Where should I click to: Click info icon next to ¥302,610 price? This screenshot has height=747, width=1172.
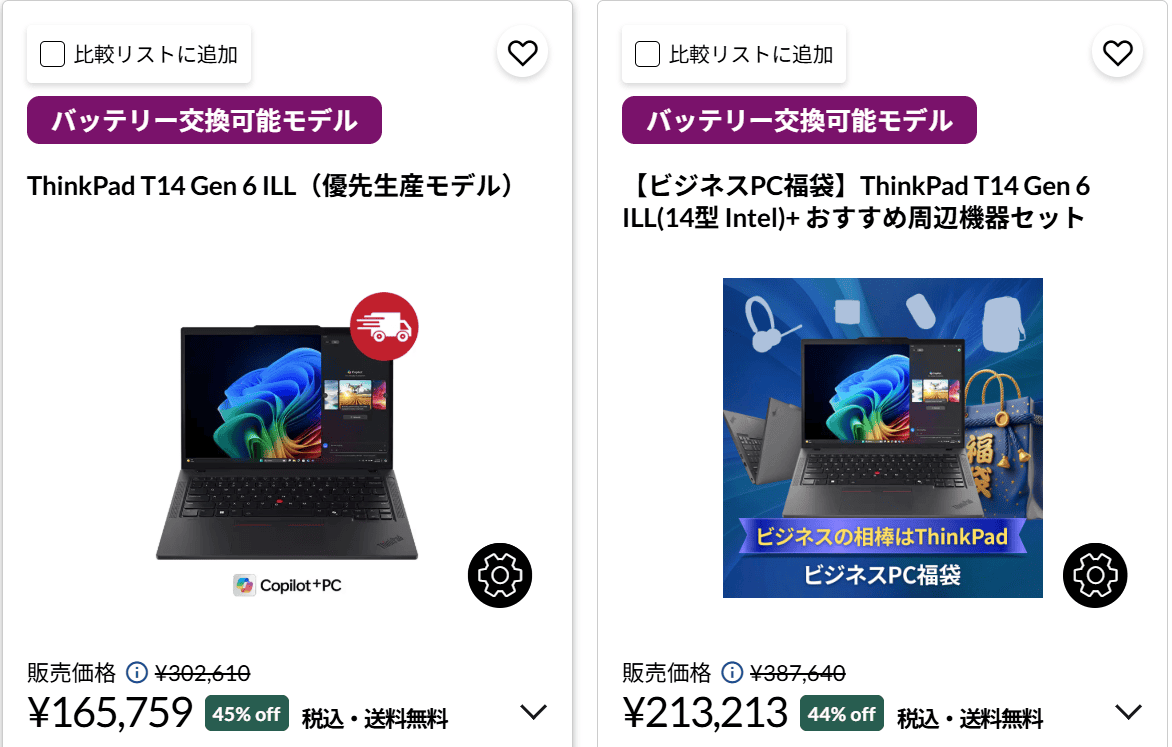coord(137,672)
